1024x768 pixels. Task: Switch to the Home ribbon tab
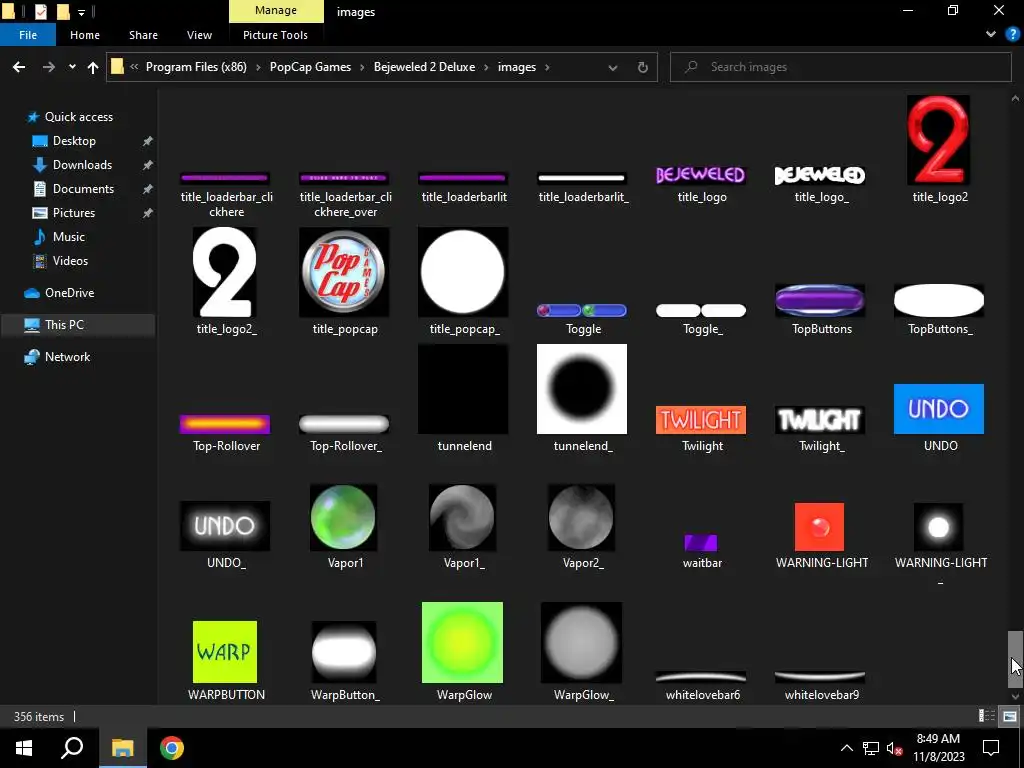(85, 35)
